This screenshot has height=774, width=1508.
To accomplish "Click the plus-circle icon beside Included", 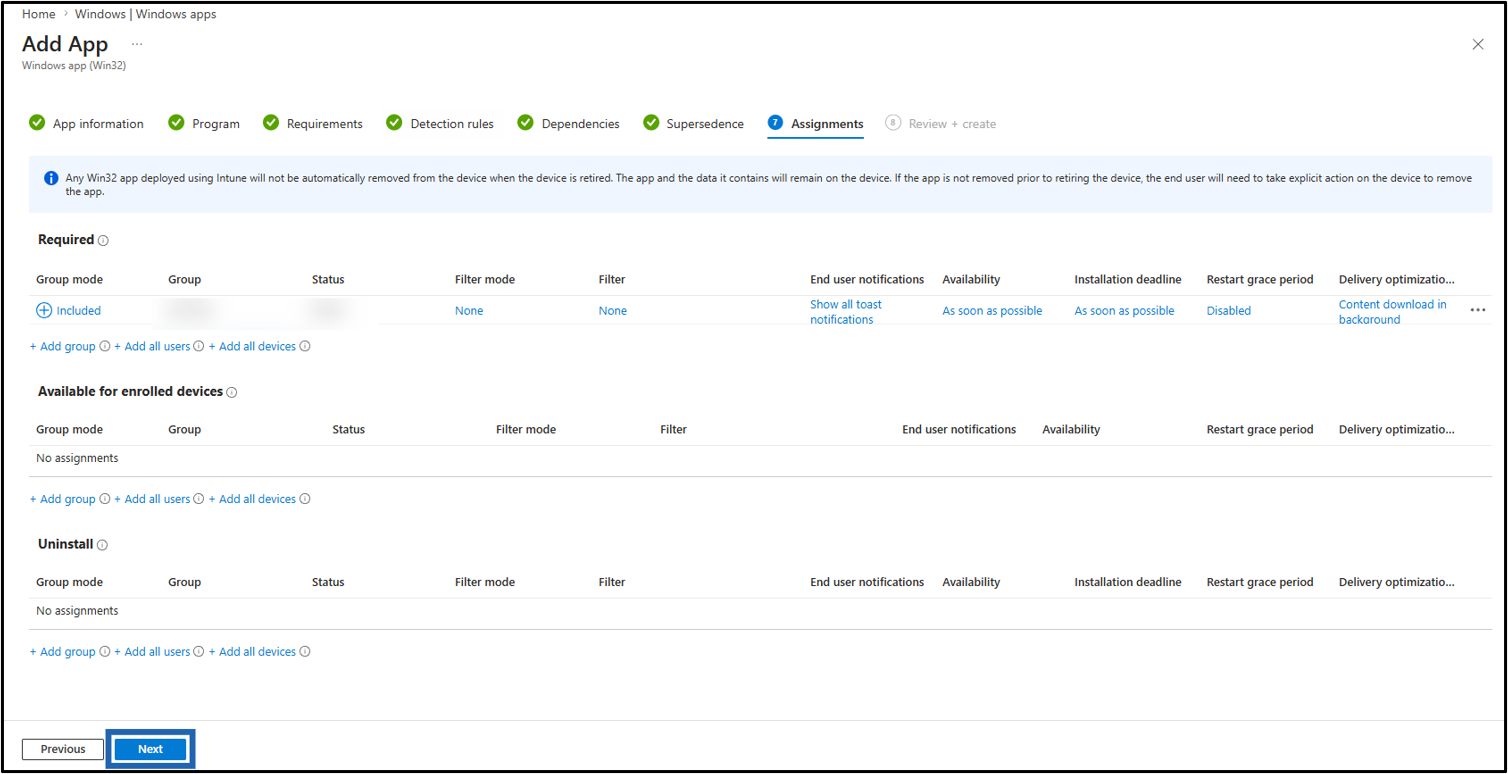I will click(x=44, y=311).
